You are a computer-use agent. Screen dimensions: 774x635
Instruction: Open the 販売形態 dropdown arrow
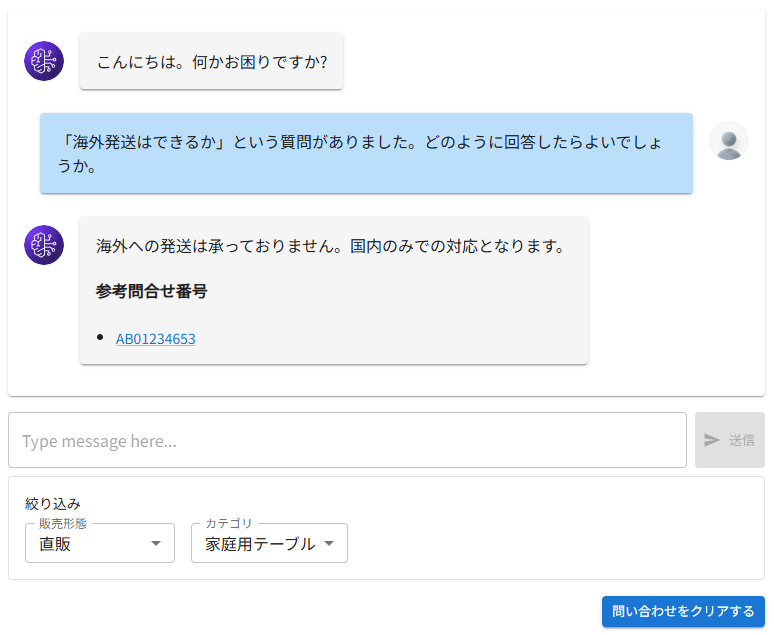pos(155,543)
